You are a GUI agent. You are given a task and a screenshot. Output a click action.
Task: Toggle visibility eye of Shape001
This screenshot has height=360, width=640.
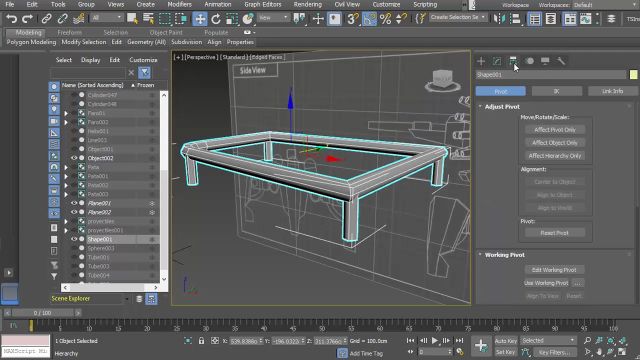click(74, 239)
